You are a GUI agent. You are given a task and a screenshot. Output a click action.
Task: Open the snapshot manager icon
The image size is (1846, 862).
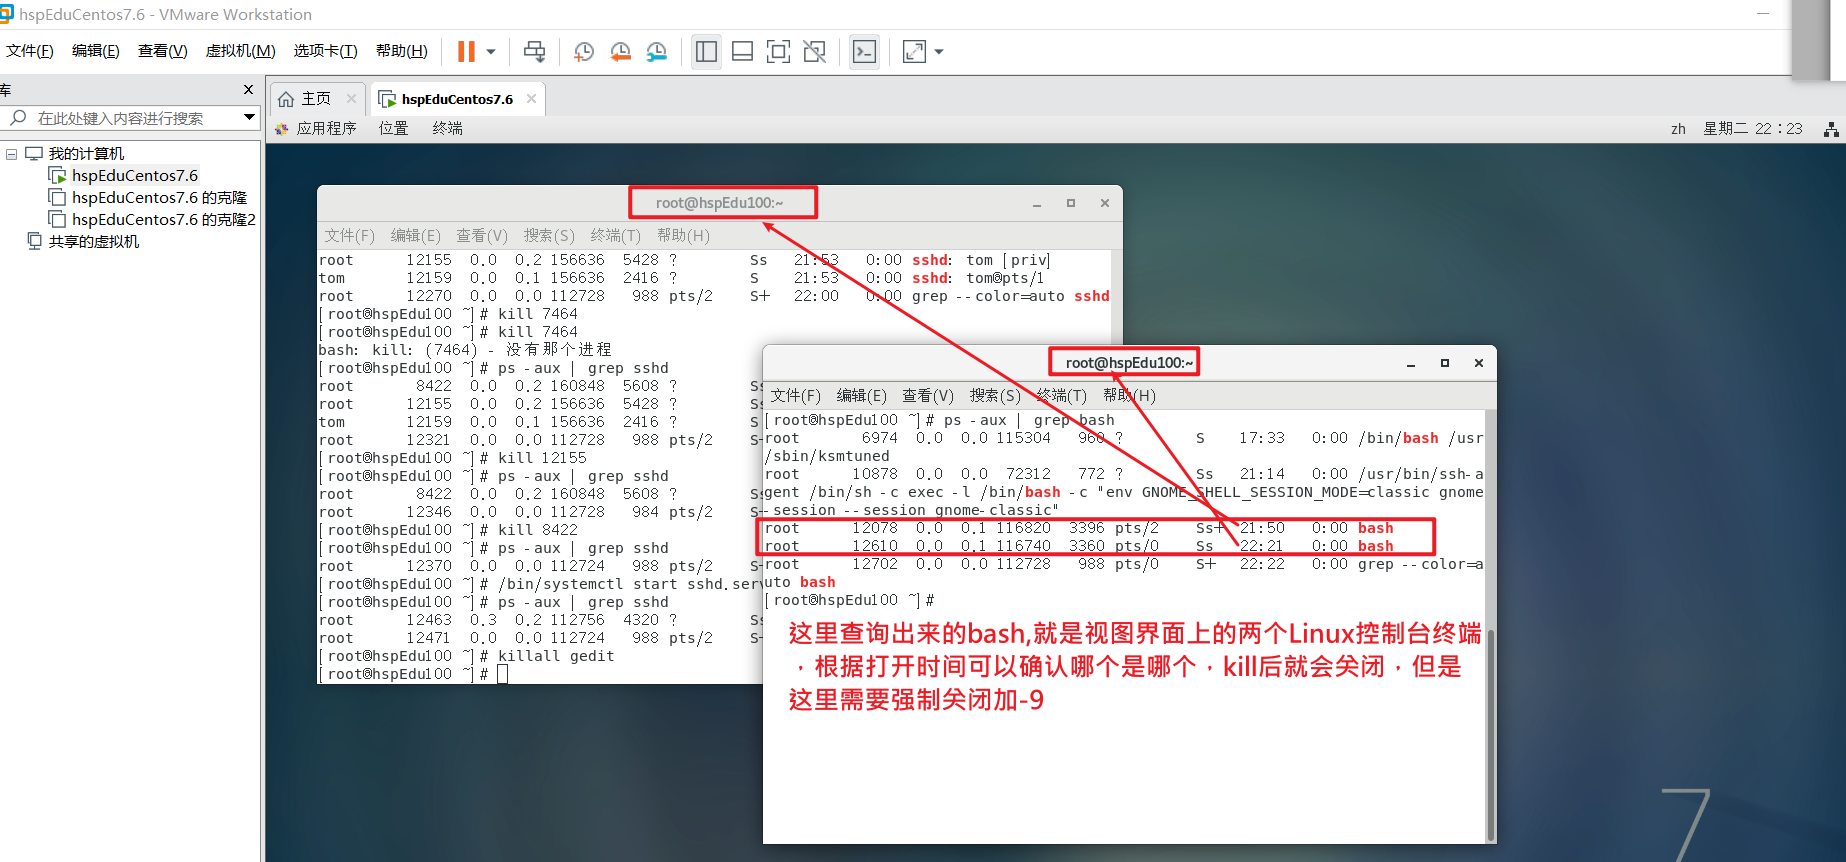[x=656, y=51]
